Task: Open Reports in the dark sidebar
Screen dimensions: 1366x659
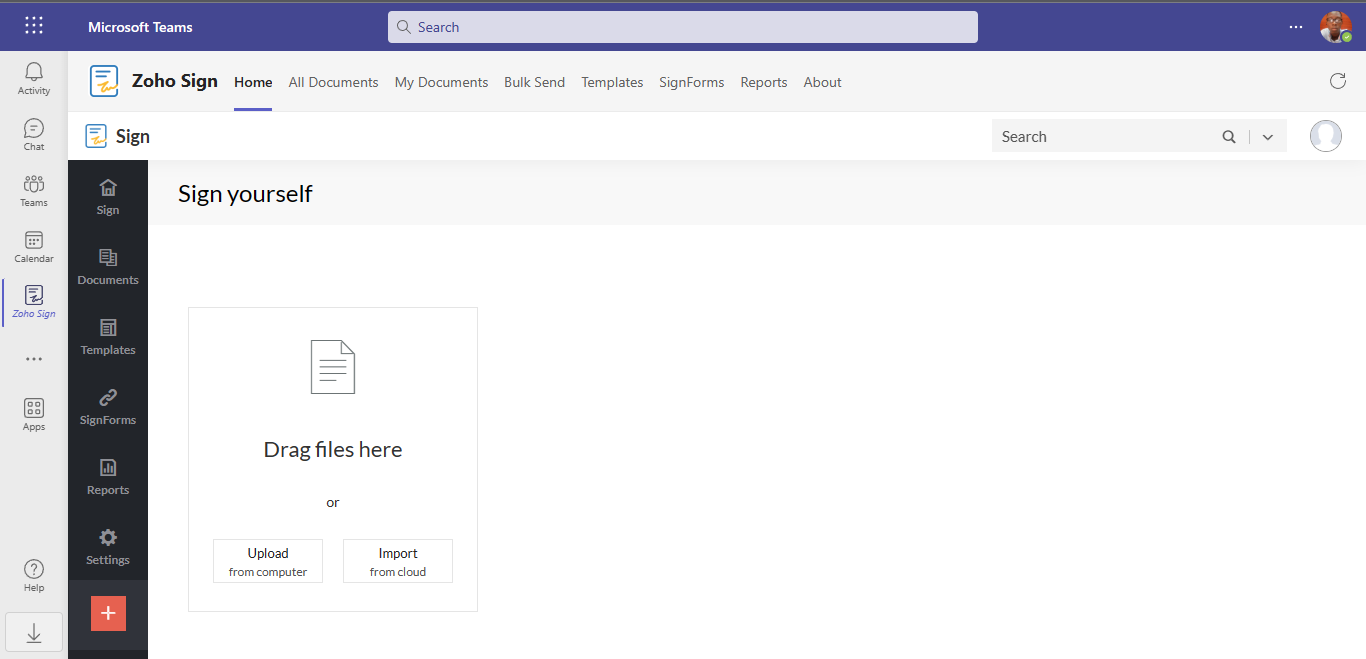Action: [108, 476]
